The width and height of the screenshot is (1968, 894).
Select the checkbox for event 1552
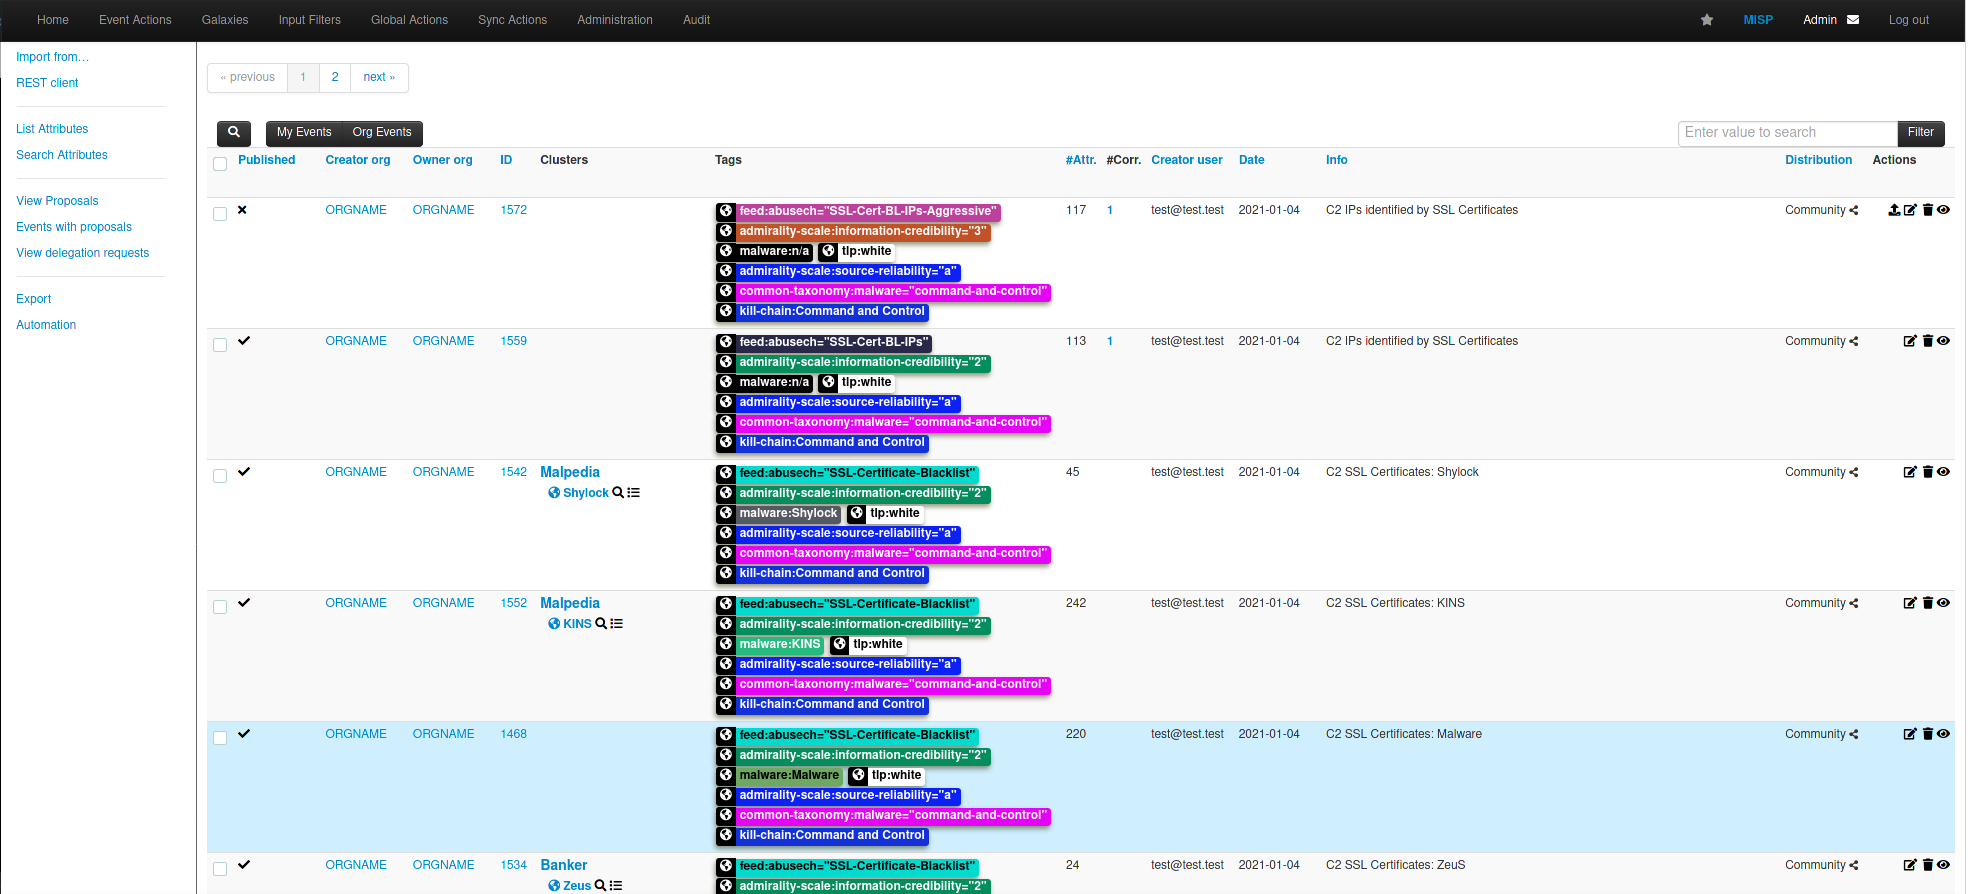[220, 607]
